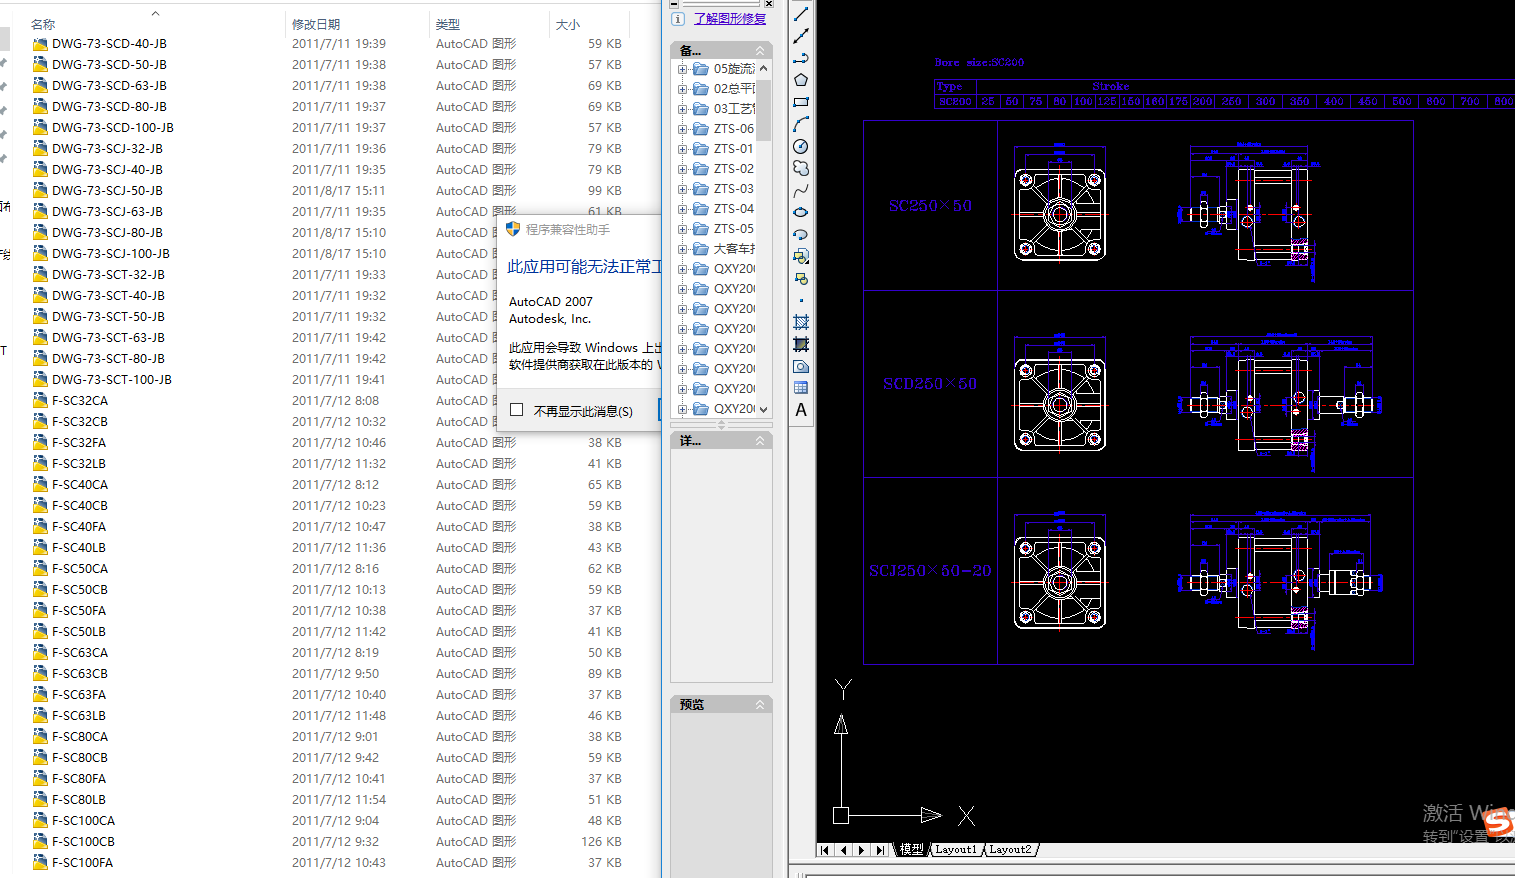Select the Polygon tool in draw toolbar
This screenshot has height=878, width=1515.
pyautogui.click(x=801, y=80)
